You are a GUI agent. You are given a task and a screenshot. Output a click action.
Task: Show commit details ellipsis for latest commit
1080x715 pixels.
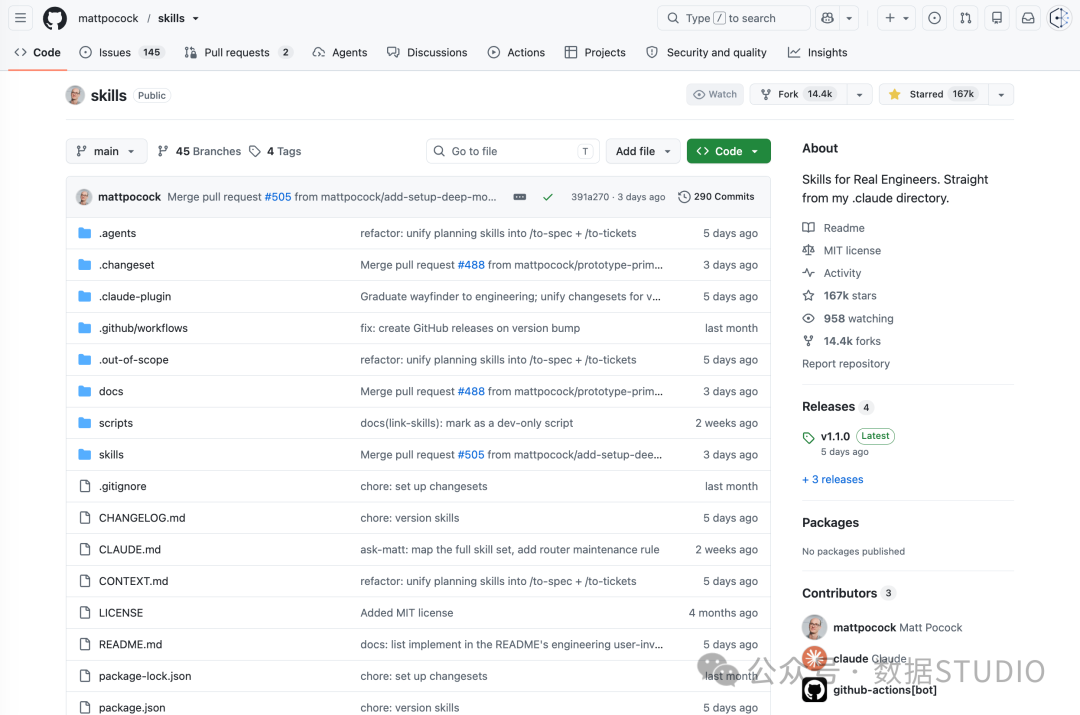coord(520,197)
